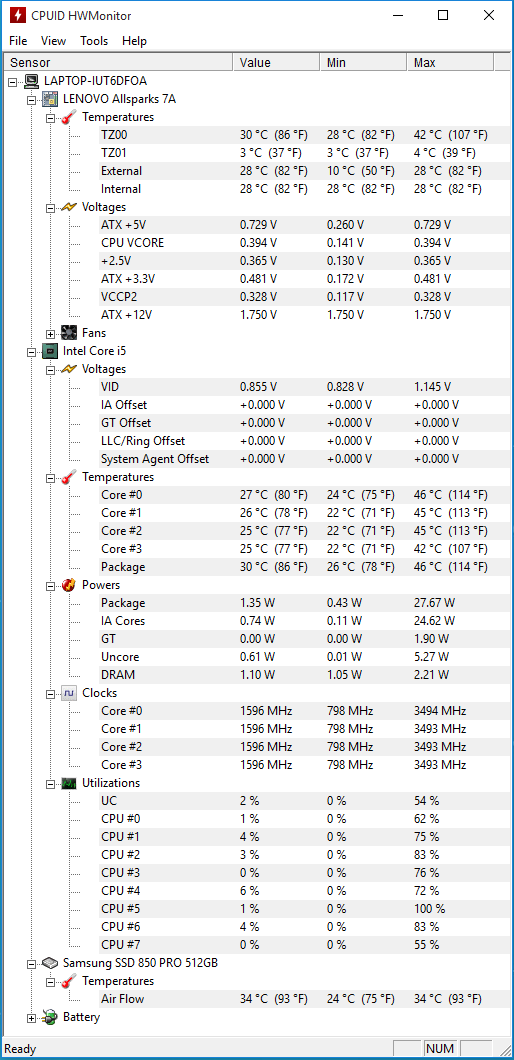Click the LENOVO Allsparks 7A motherboard icon
Screen dimensions: 514x1060
click(x=49, y=99)
